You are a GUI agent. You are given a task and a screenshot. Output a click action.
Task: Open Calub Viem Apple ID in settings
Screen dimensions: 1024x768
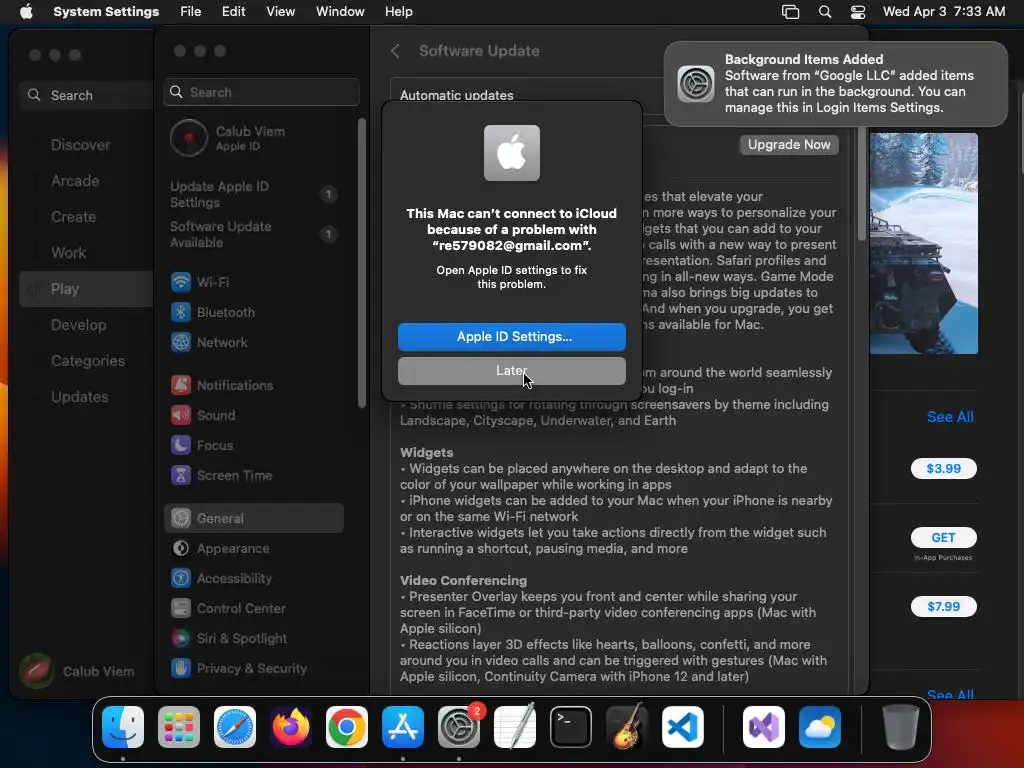(254, 138)
